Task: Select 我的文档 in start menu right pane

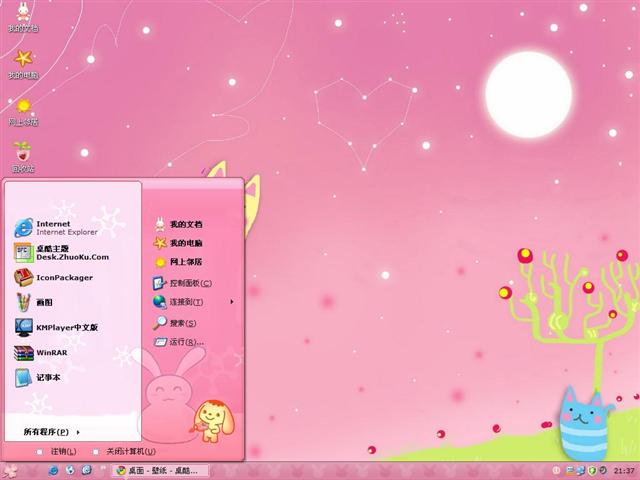Action: pyautogui.click(x=178, y=224)
